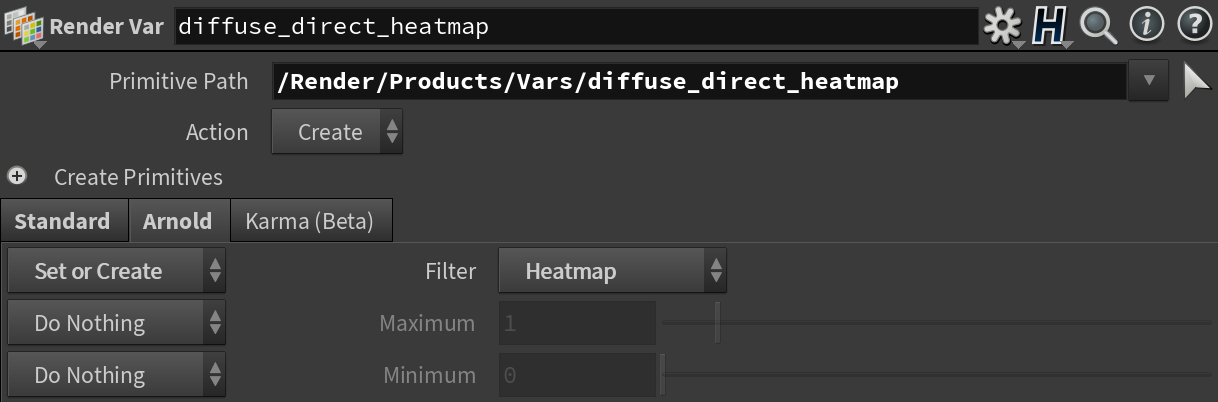Expand the Create Primitives plus icon

(16, 176)
